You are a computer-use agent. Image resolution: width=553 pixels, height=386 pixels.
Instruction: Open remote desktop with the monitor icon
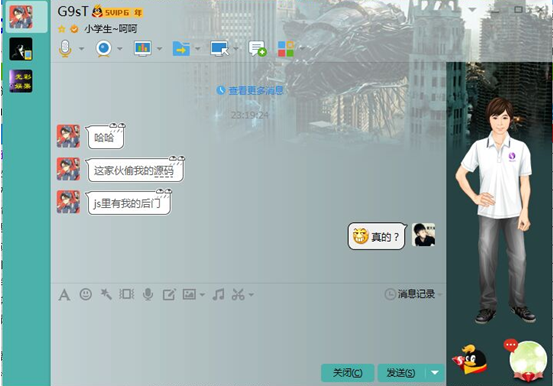tap(219, 48)
